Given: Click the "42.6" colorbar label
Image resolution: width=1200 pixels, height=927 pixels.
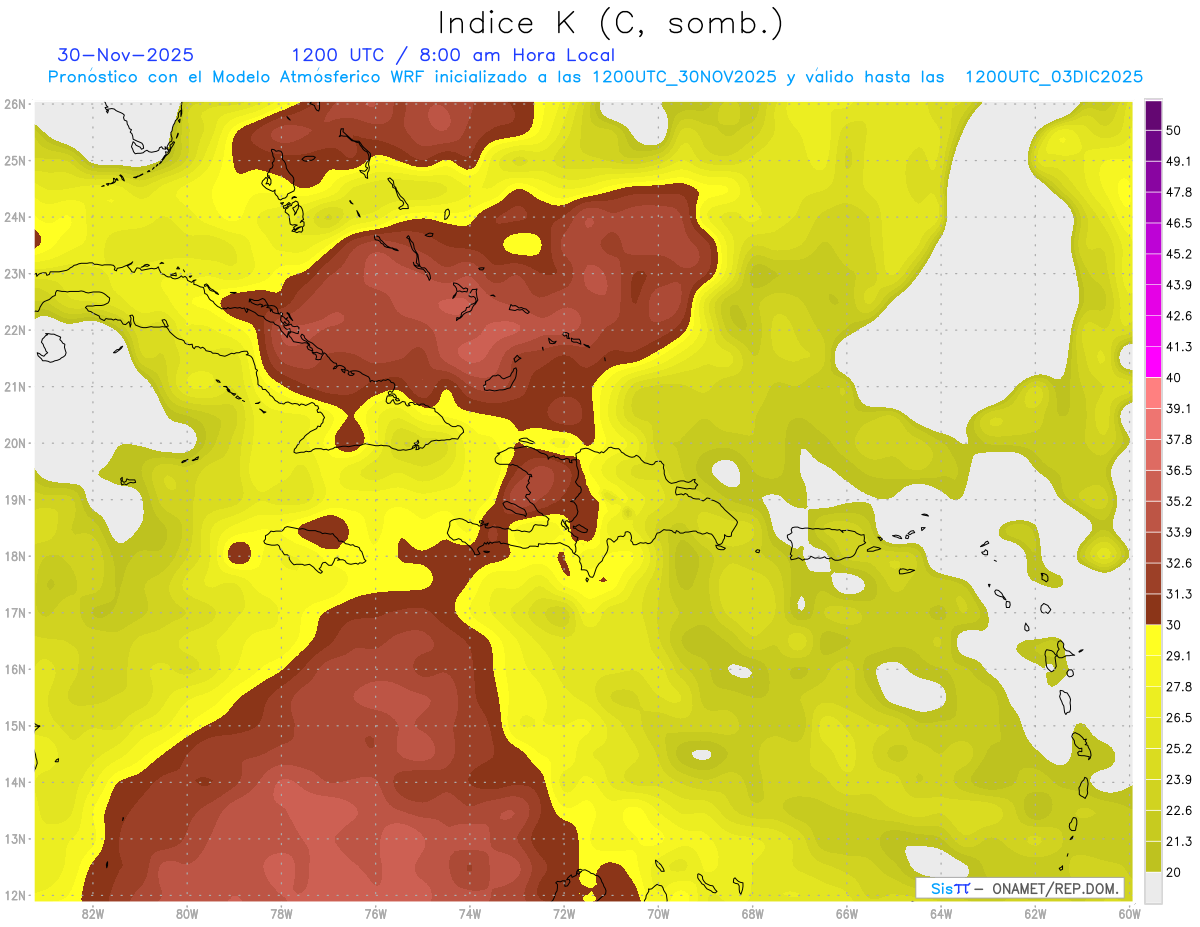Looking at the screenshot, I should 1179,316.
